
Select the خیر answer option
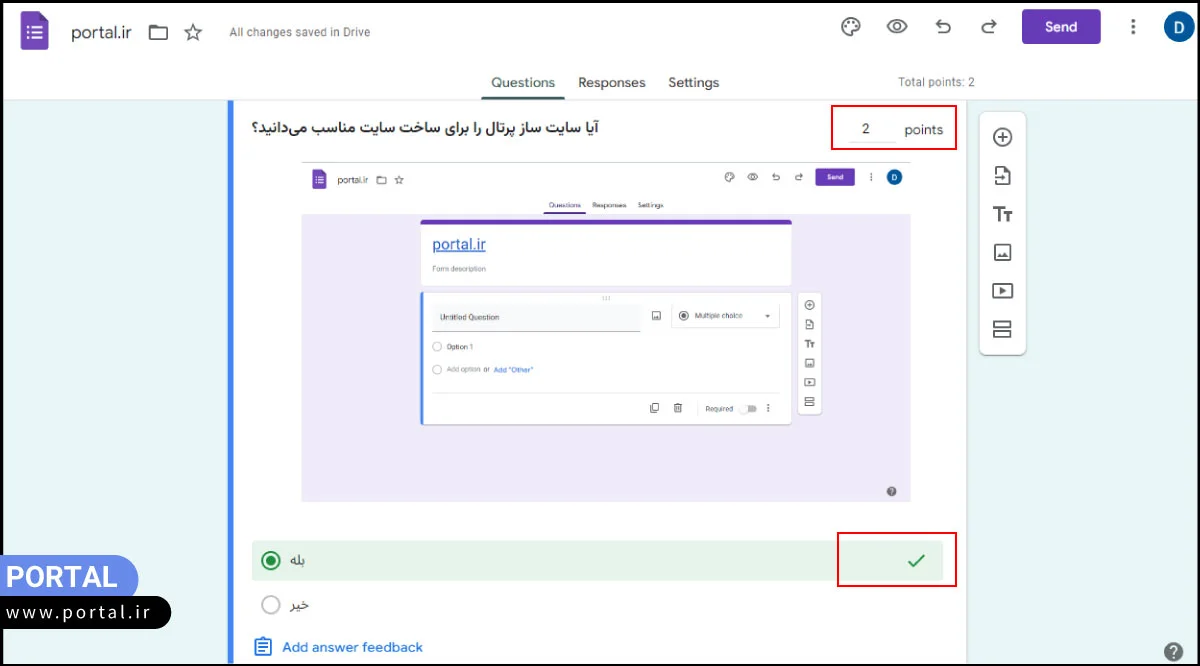point(270,604)
